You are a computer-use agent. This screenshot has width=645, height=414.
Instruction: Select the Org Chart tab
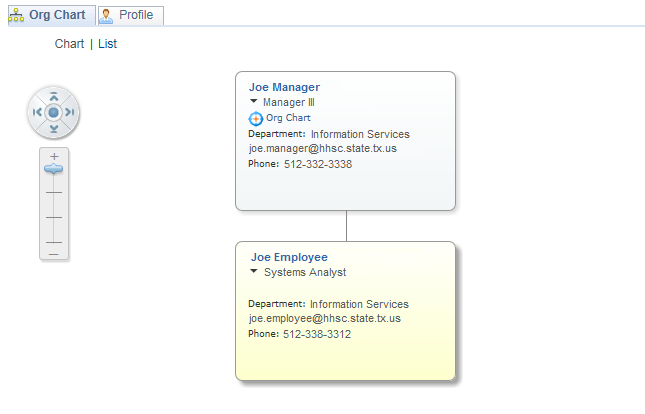coord(48,15)
